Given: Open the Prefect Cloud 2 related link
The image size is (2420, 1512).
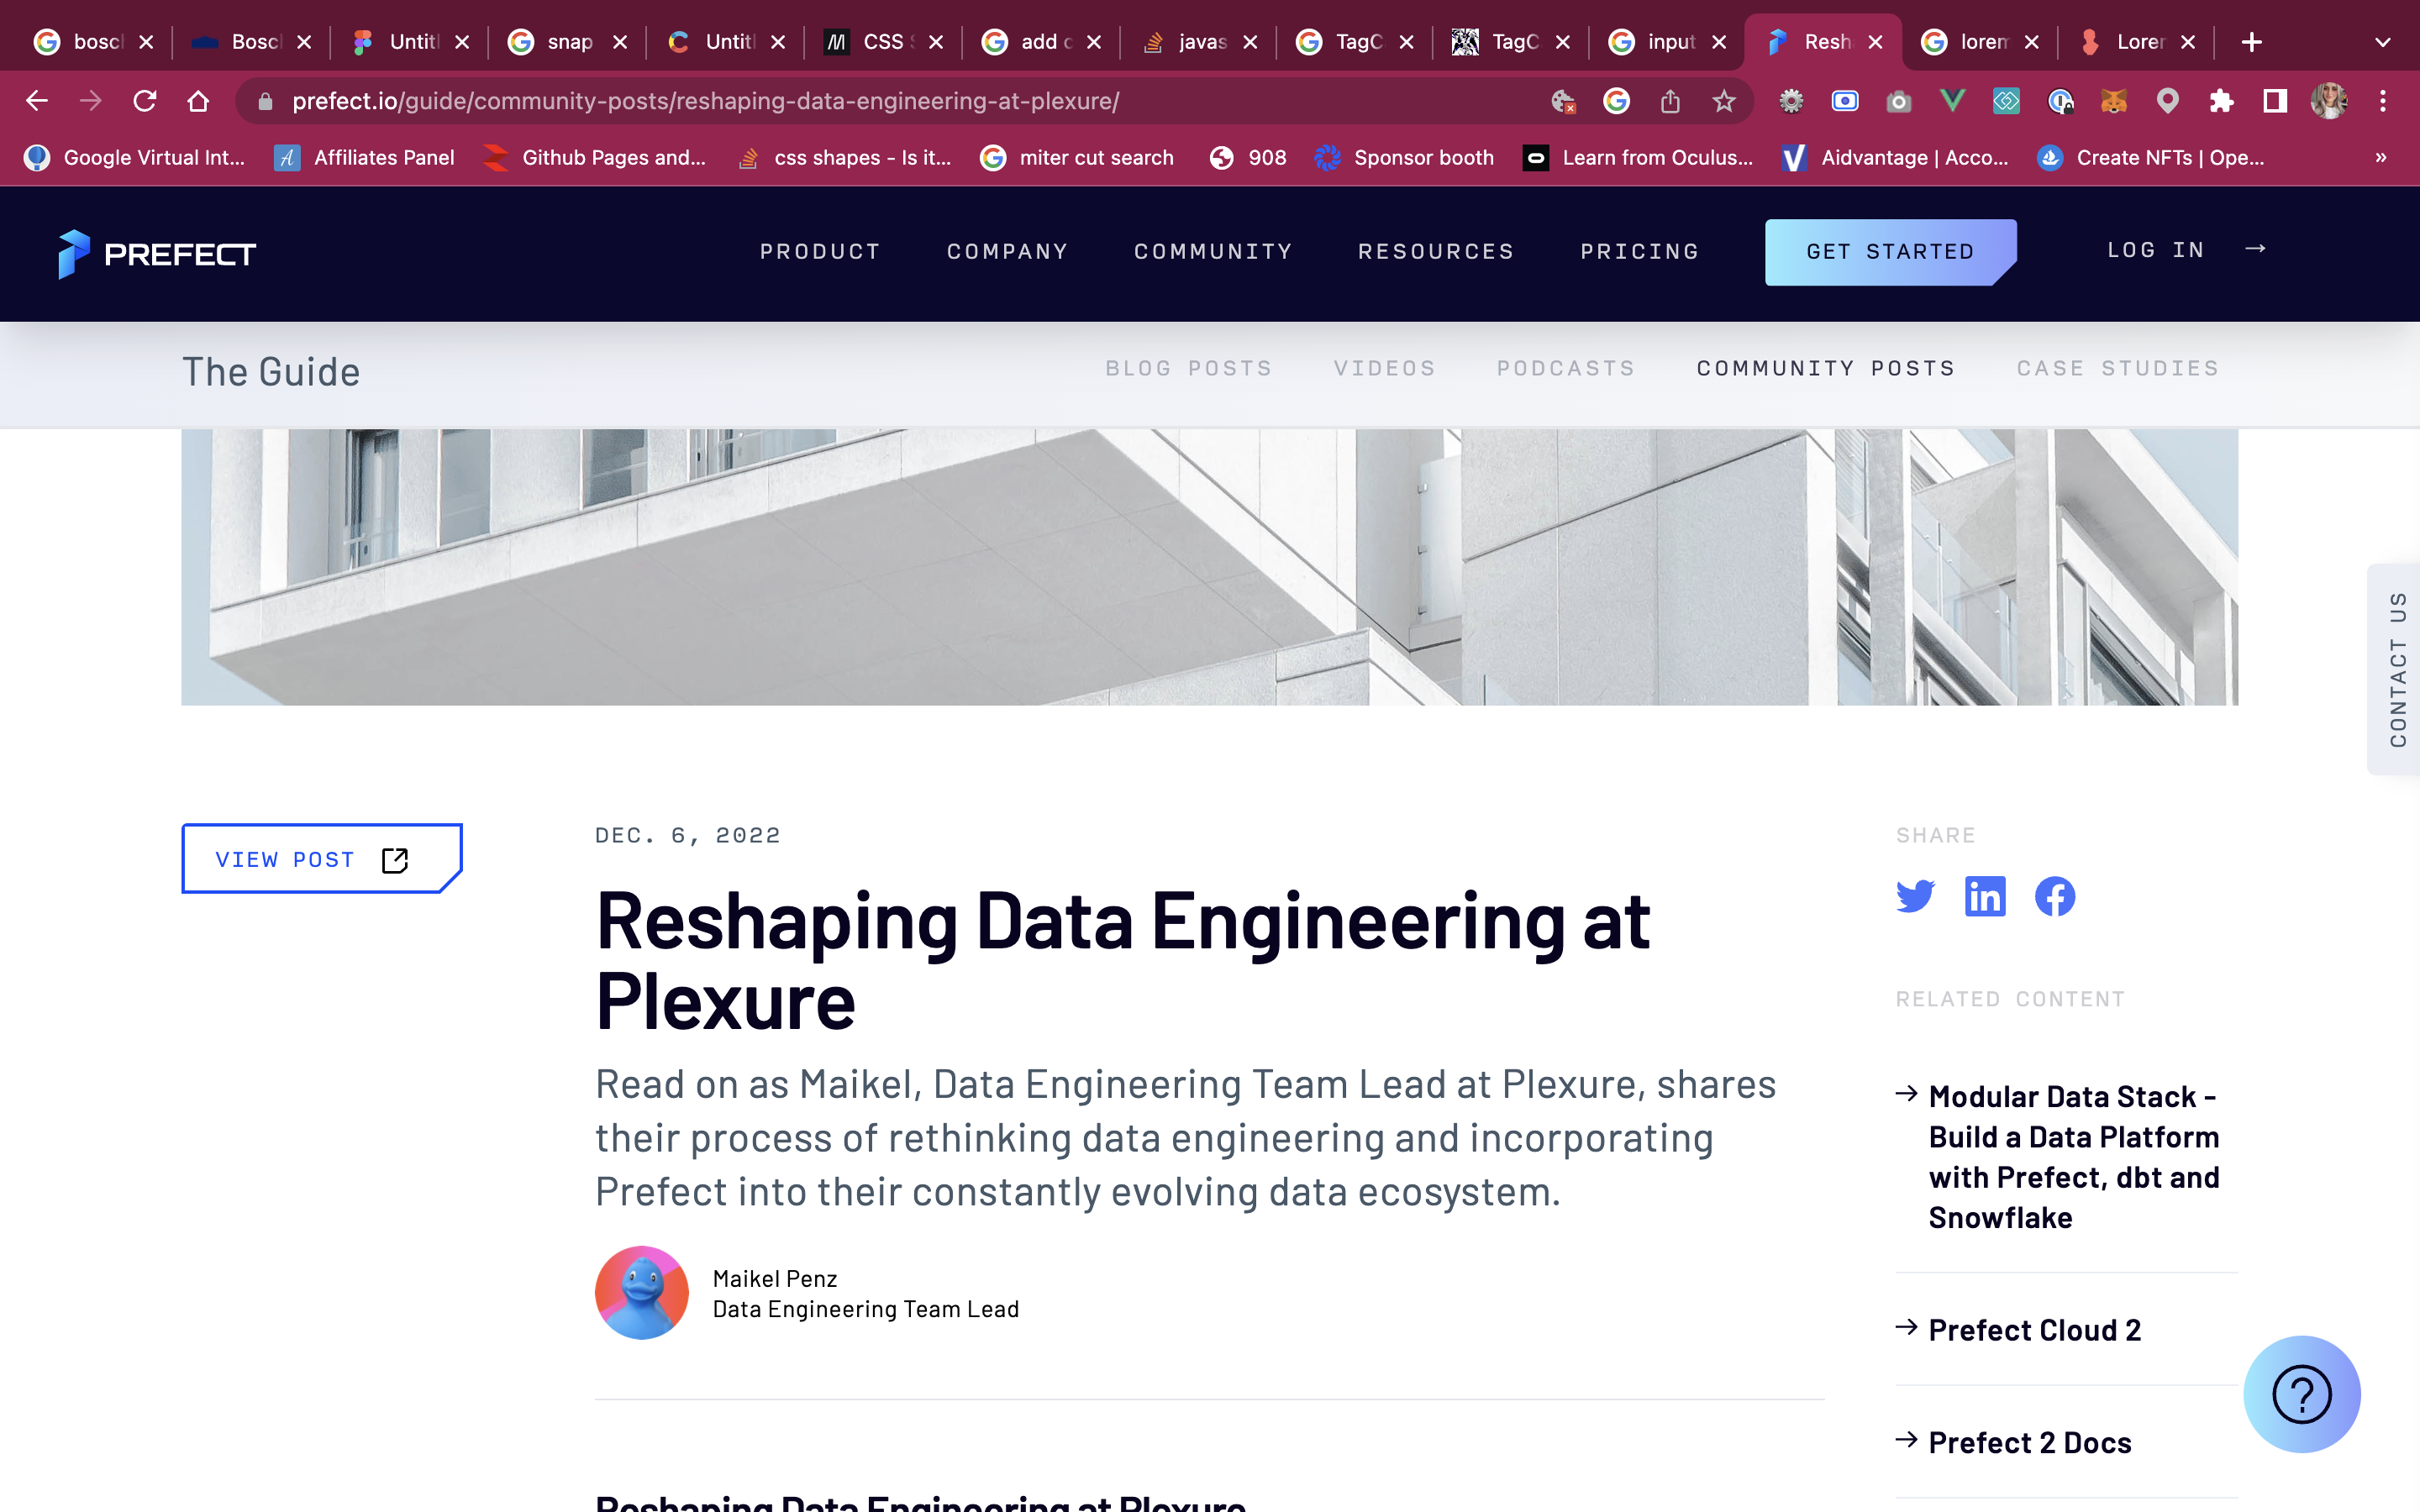Looking at the screenshot, I should click(2034, 1330).
